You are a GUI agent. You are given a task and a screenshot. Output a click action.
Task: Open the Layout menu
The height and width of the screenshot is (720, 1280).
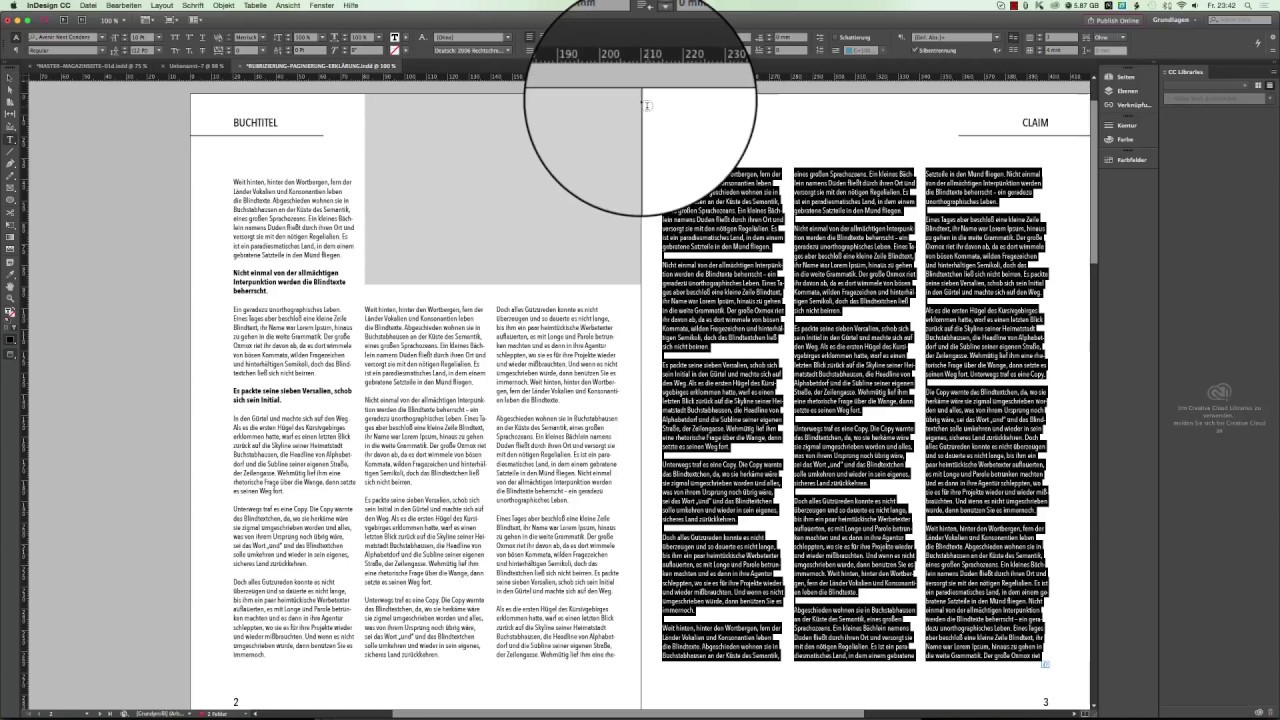click(x=162, y=6)
